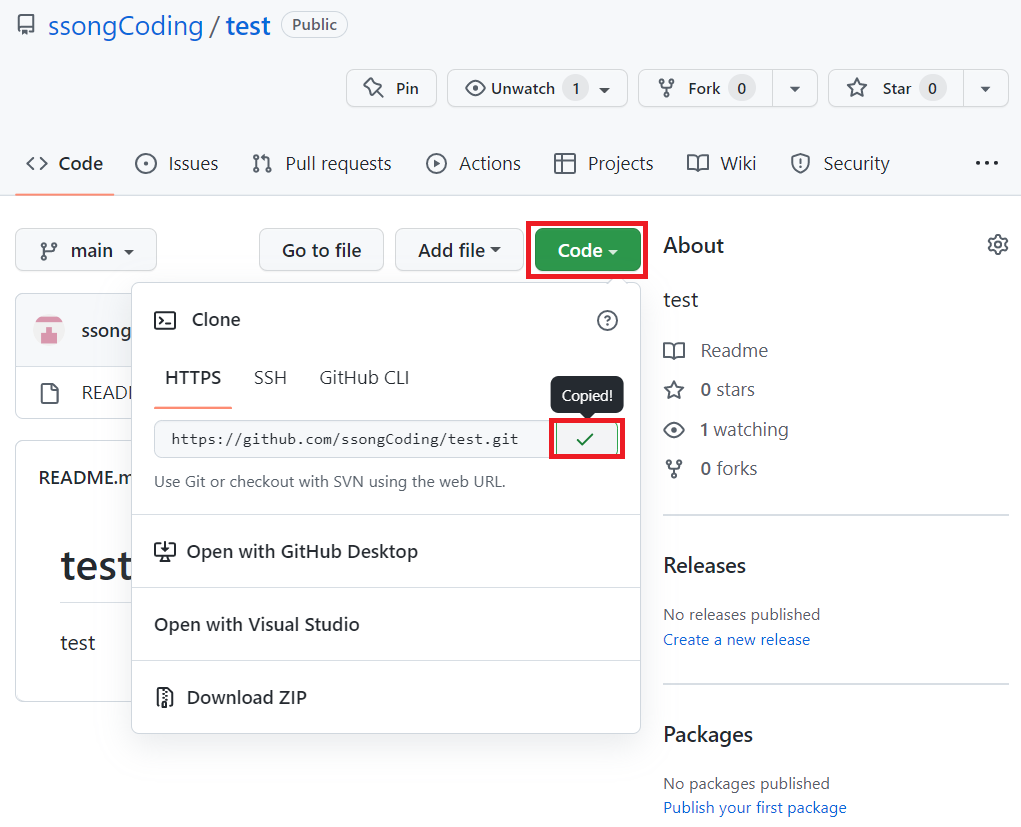The image size is (1021, 827).
Task: Expand the Star lists dropdown
Action: pos(986,89)
